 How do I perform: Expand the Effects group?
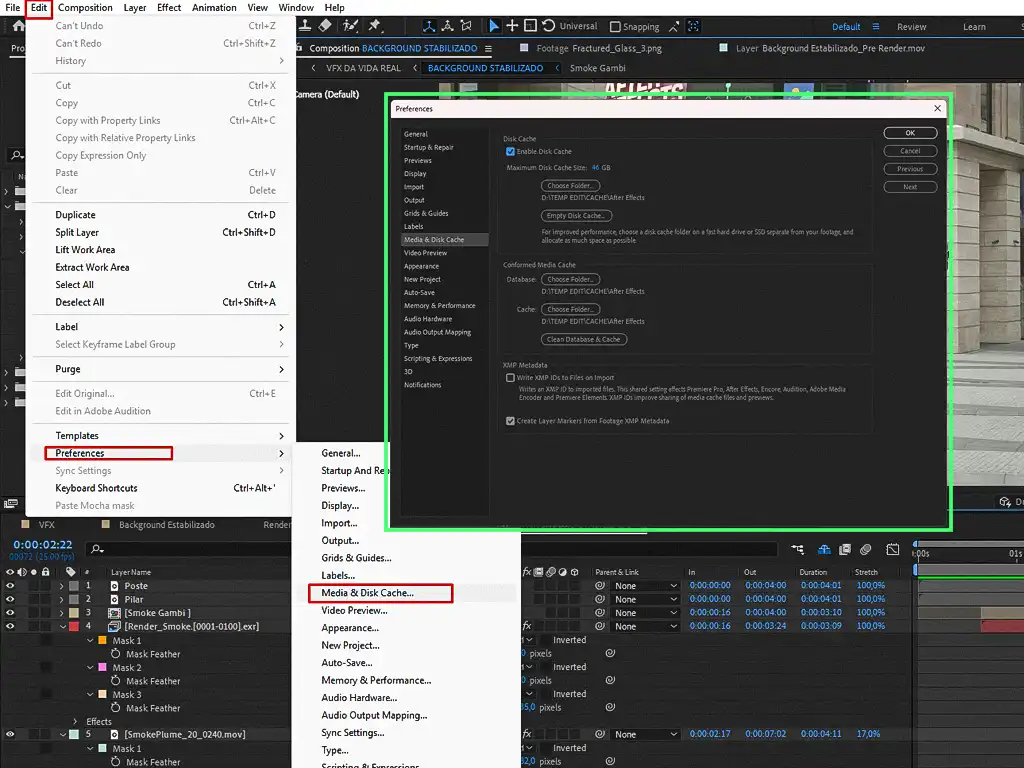click(x=75, y=722)
